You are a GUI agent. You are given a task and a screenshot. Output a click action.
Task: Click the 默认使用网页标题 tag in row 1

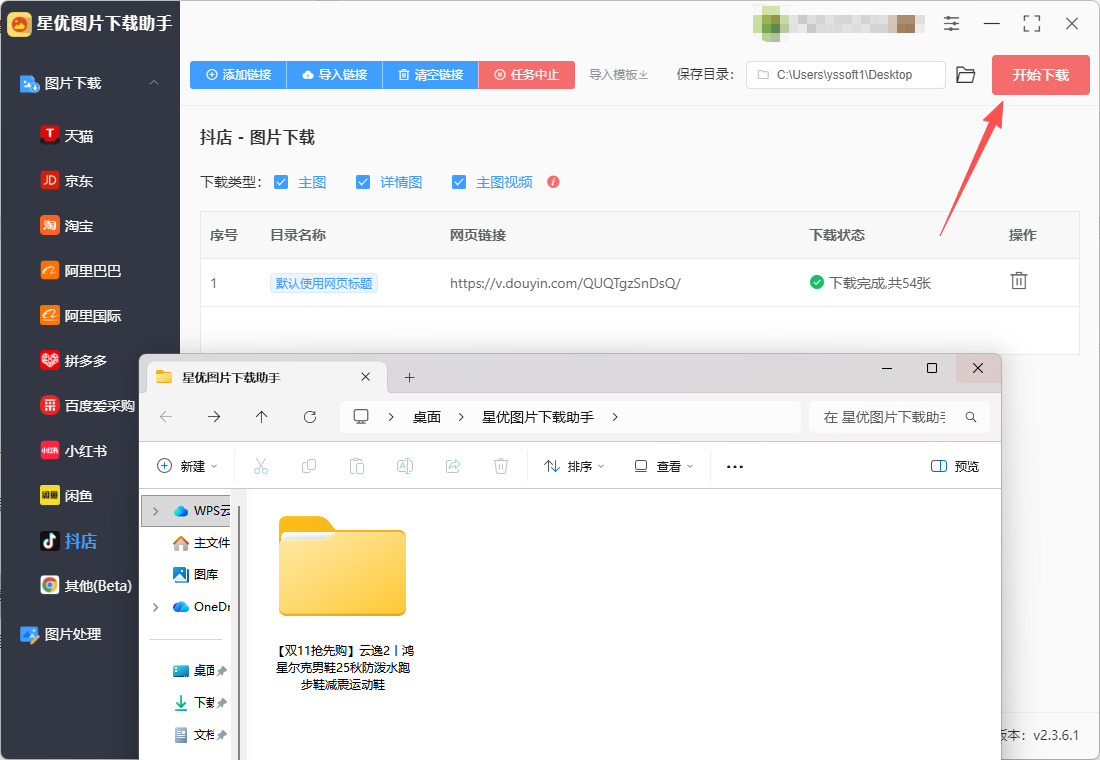324,283
